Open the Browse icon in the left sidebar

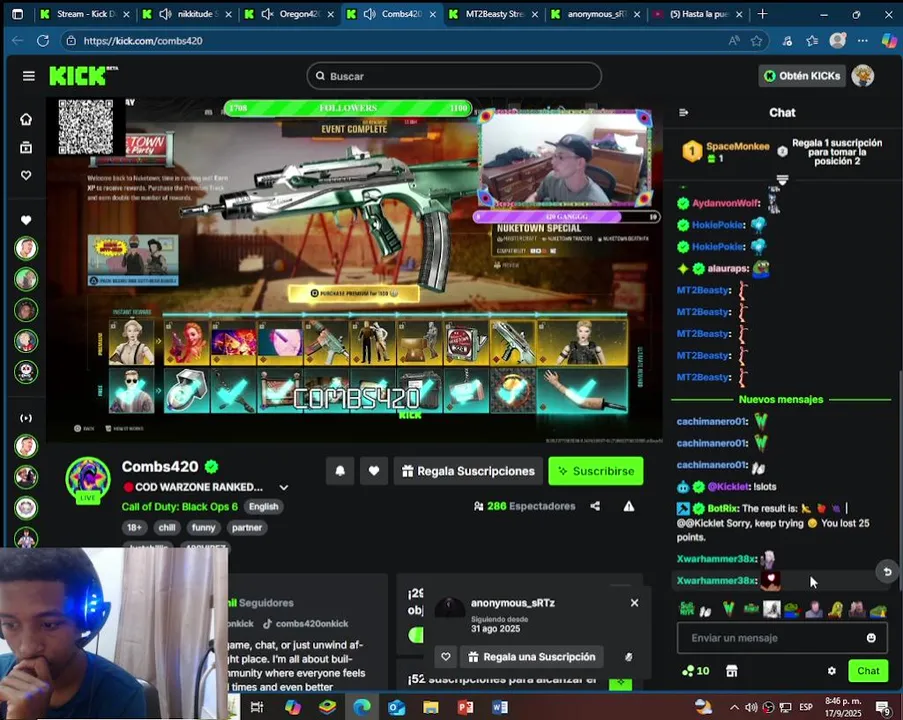pos(26,147)
